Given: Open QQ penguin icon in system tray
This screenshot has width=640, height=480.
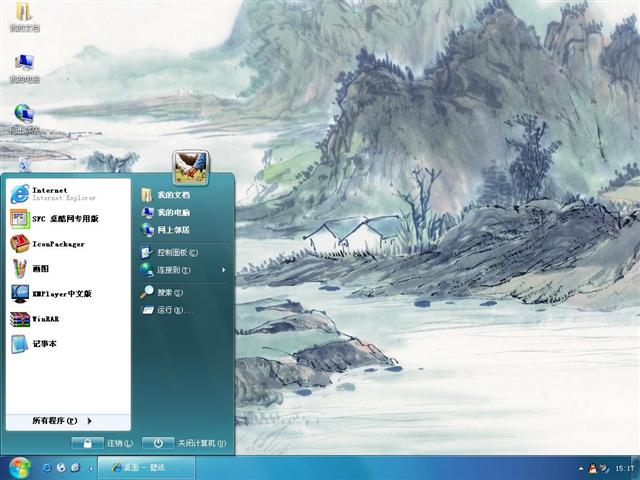Looking at the screenshot, I should 593,469.
